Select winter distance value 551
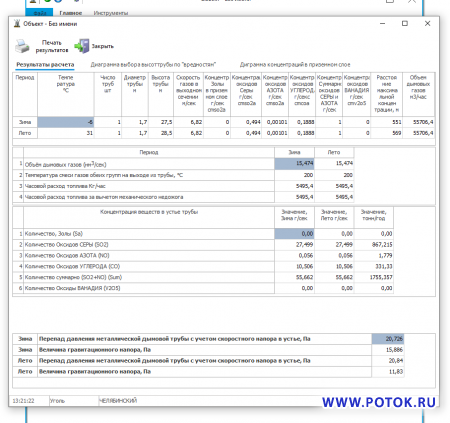Image resolution: width=450 pixels, height=423 pixels. [386, 122]
